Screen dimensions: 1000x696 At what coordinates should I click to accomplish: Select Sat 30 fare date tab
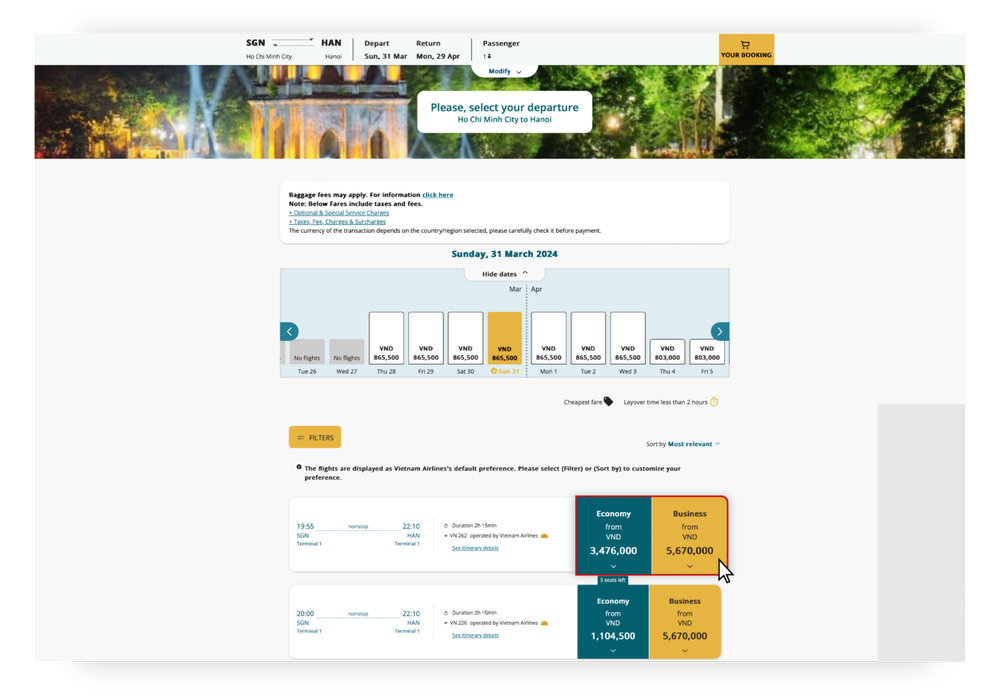pyautogui.click(x=466, y=338)
